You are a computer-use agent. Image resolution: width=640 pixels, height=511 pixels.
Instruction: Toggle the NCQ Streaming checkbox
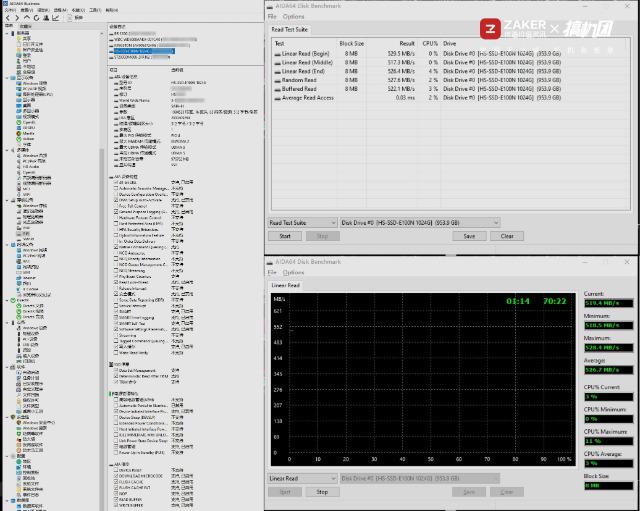click(116, 271)
